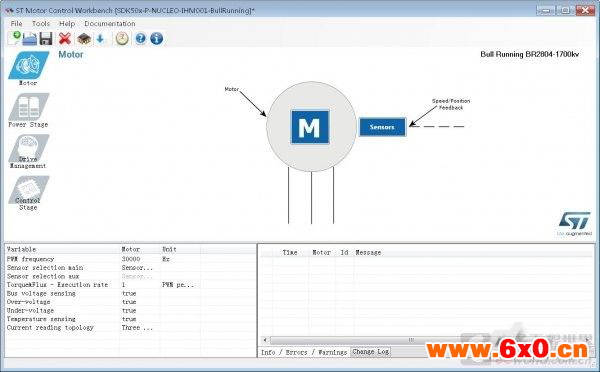Click the blue download arrow icon

point(100,39)
